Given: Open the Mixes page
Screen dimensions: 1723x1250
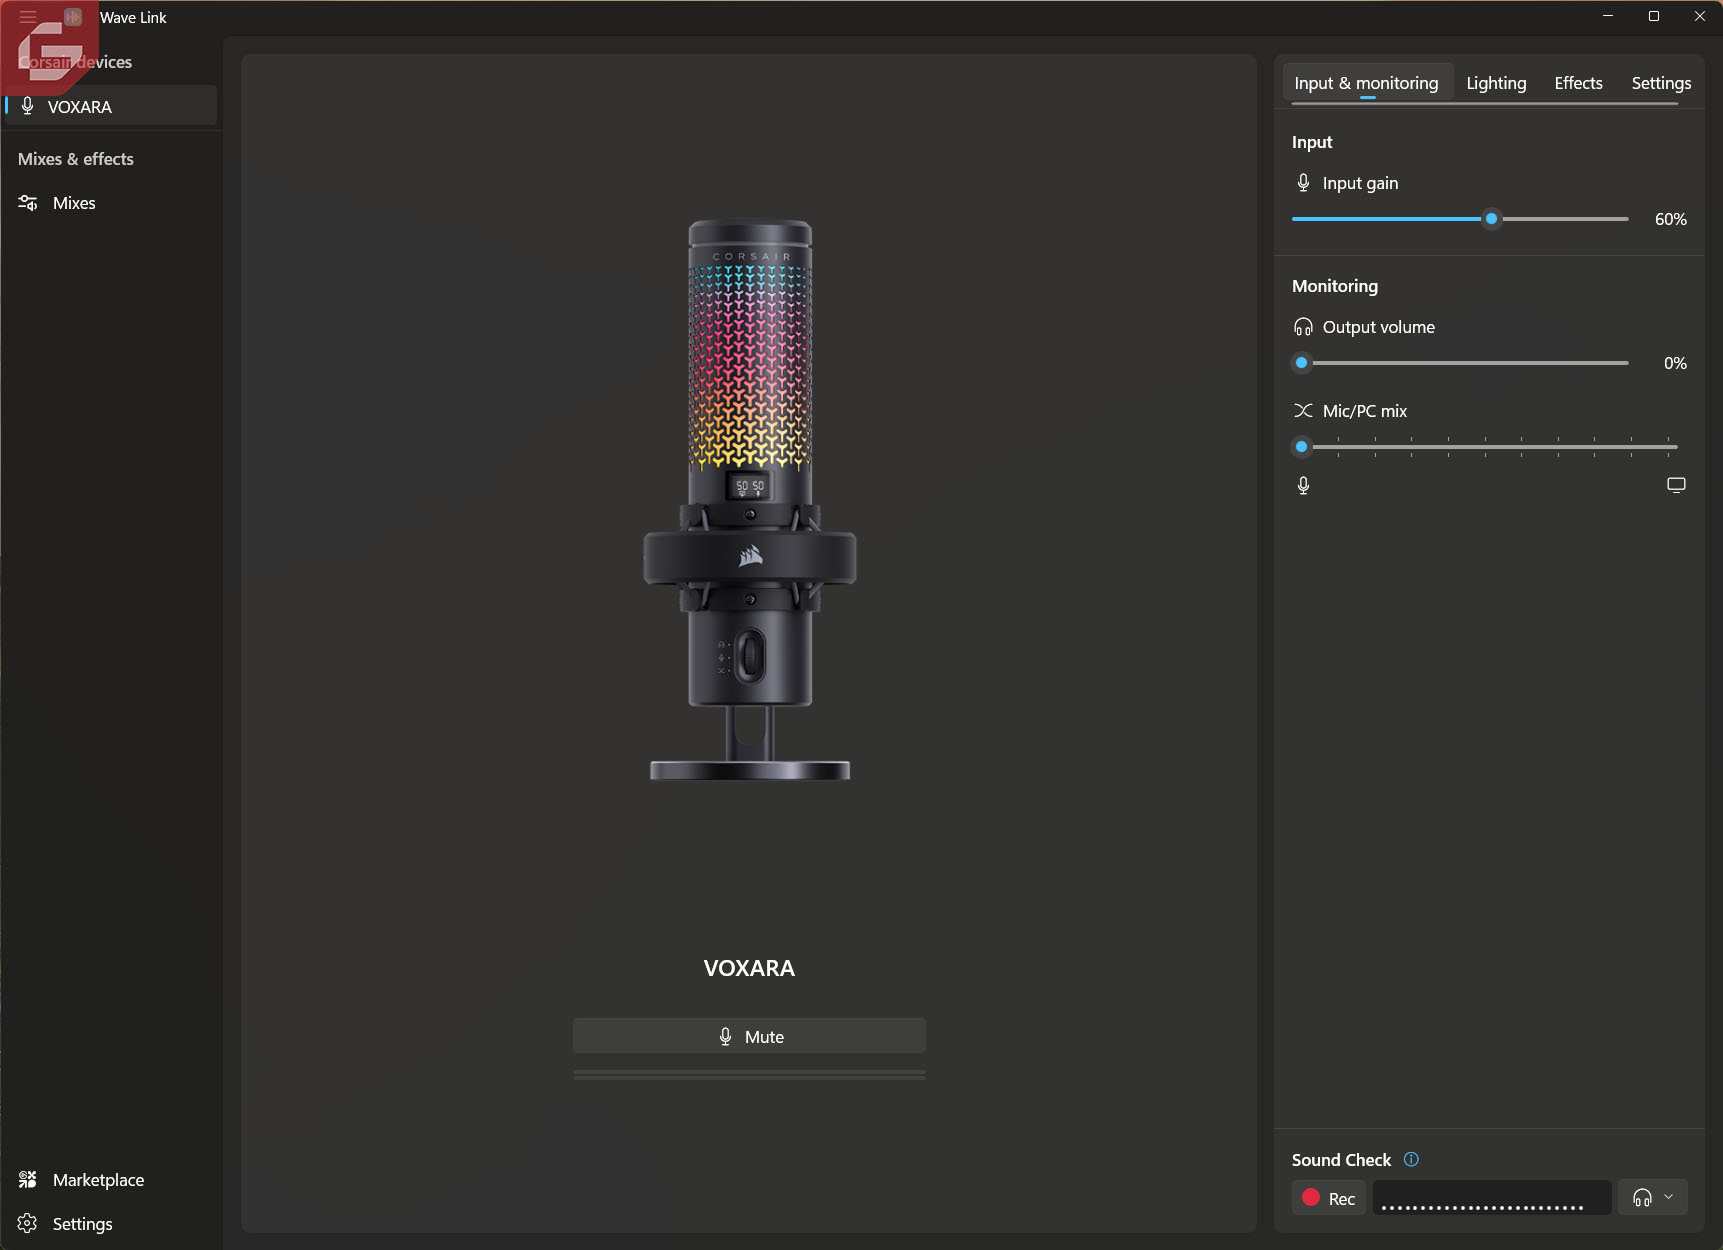Looking at the screenshot, I should click(111, 203).
